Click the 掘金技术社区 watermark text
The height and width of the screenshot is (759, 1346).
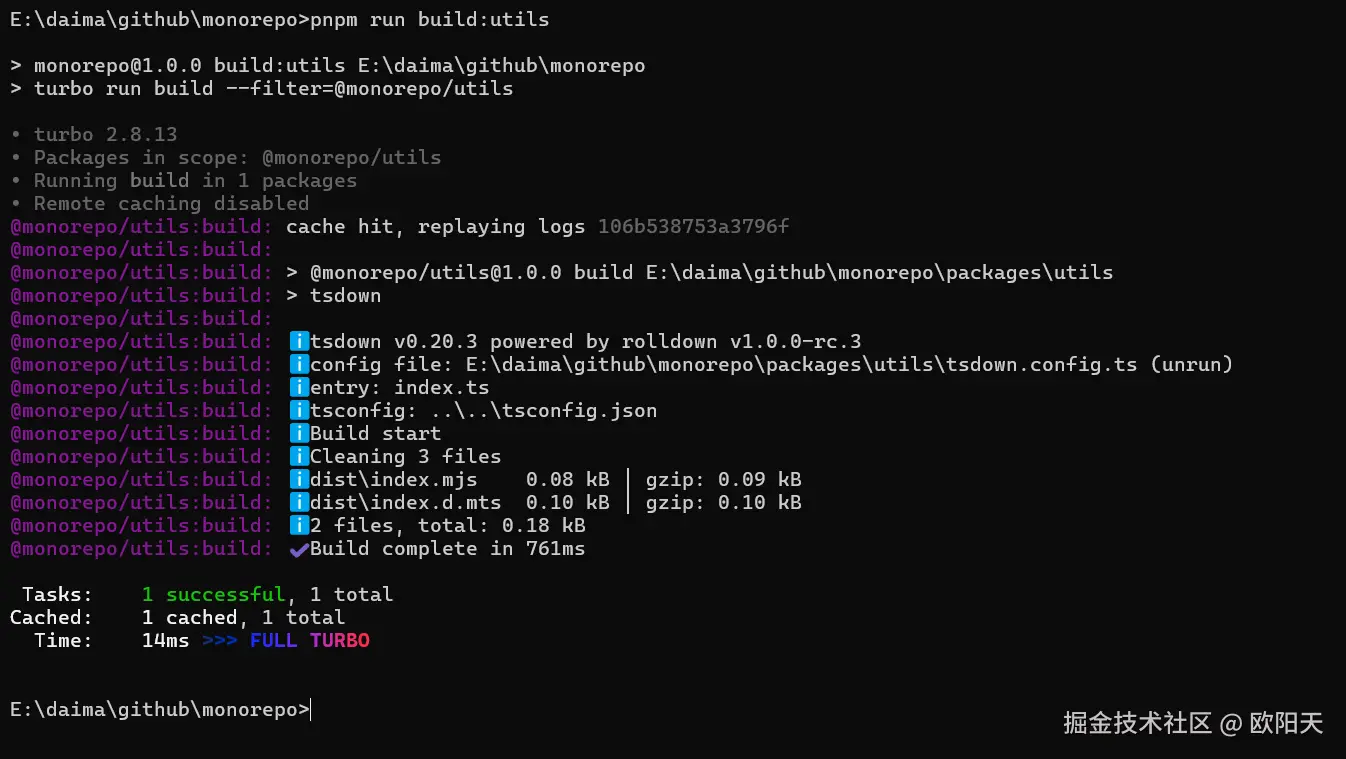[1137, 723]
